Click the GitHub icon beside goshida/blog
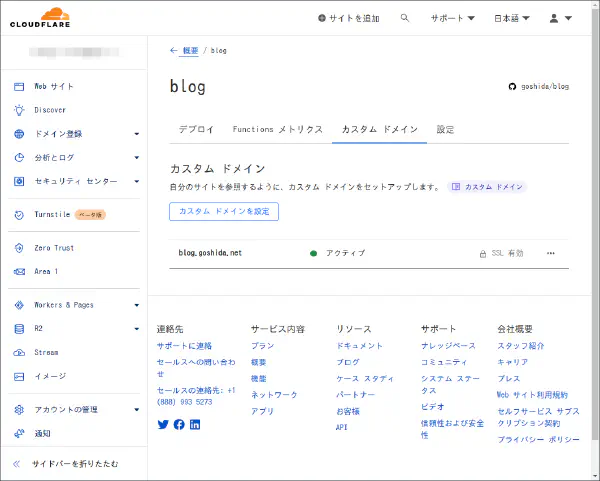Image resolution: width=600 pixels, height=481 pixels. [x=512, y=86]
